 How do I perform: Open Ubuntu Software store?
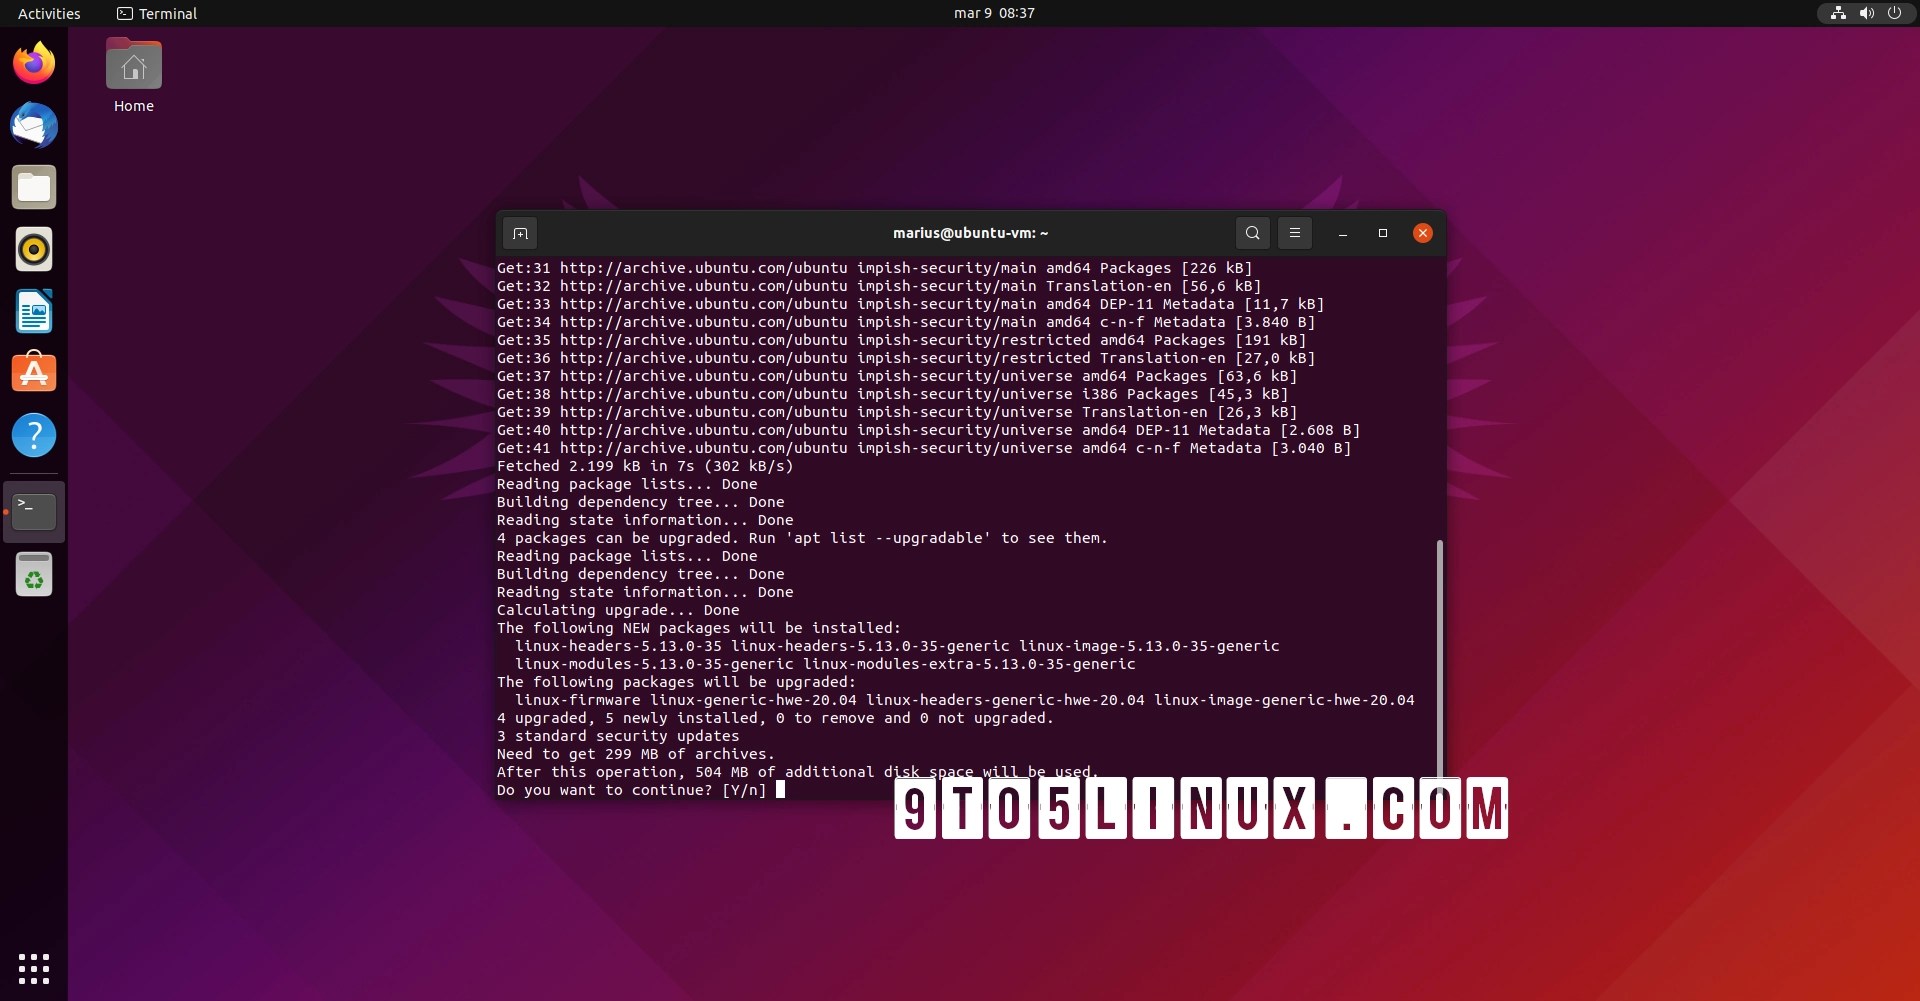[x=34, y=373]
